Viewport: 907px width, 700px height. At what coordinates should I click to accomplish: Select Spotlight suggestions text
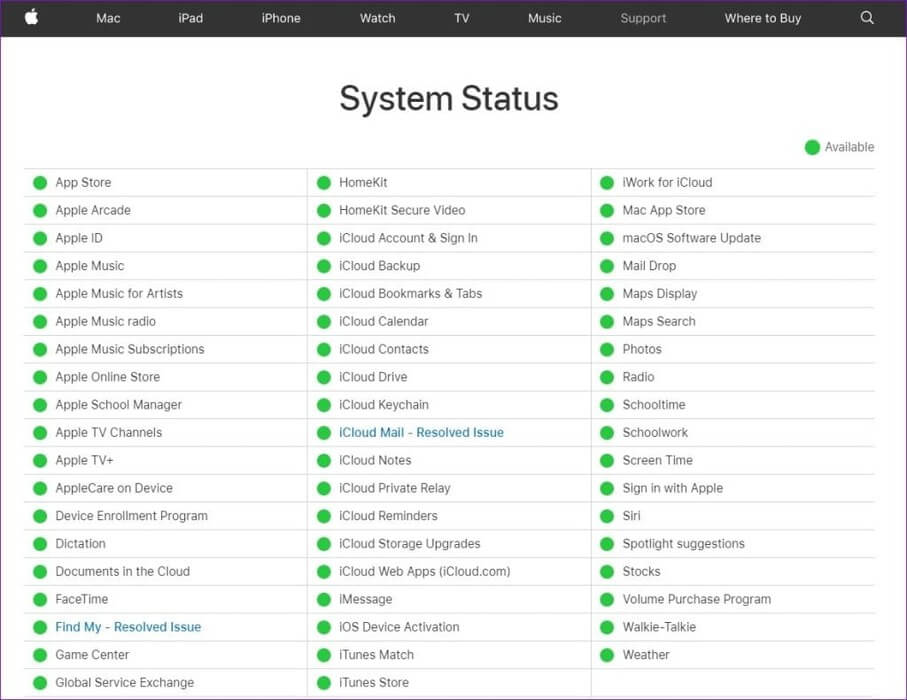click(683, 544)
